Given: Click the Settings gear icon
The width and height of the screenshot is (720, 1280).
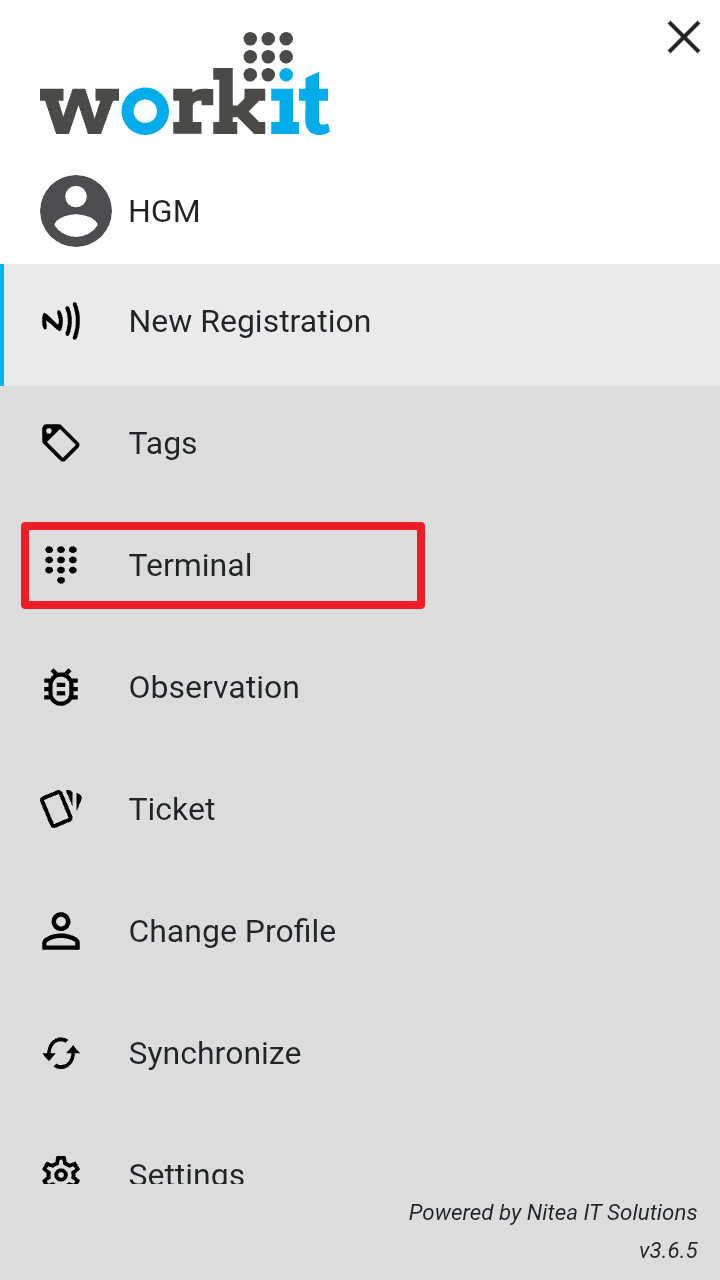Looking at the screenshot, I should click(61, 1171).
